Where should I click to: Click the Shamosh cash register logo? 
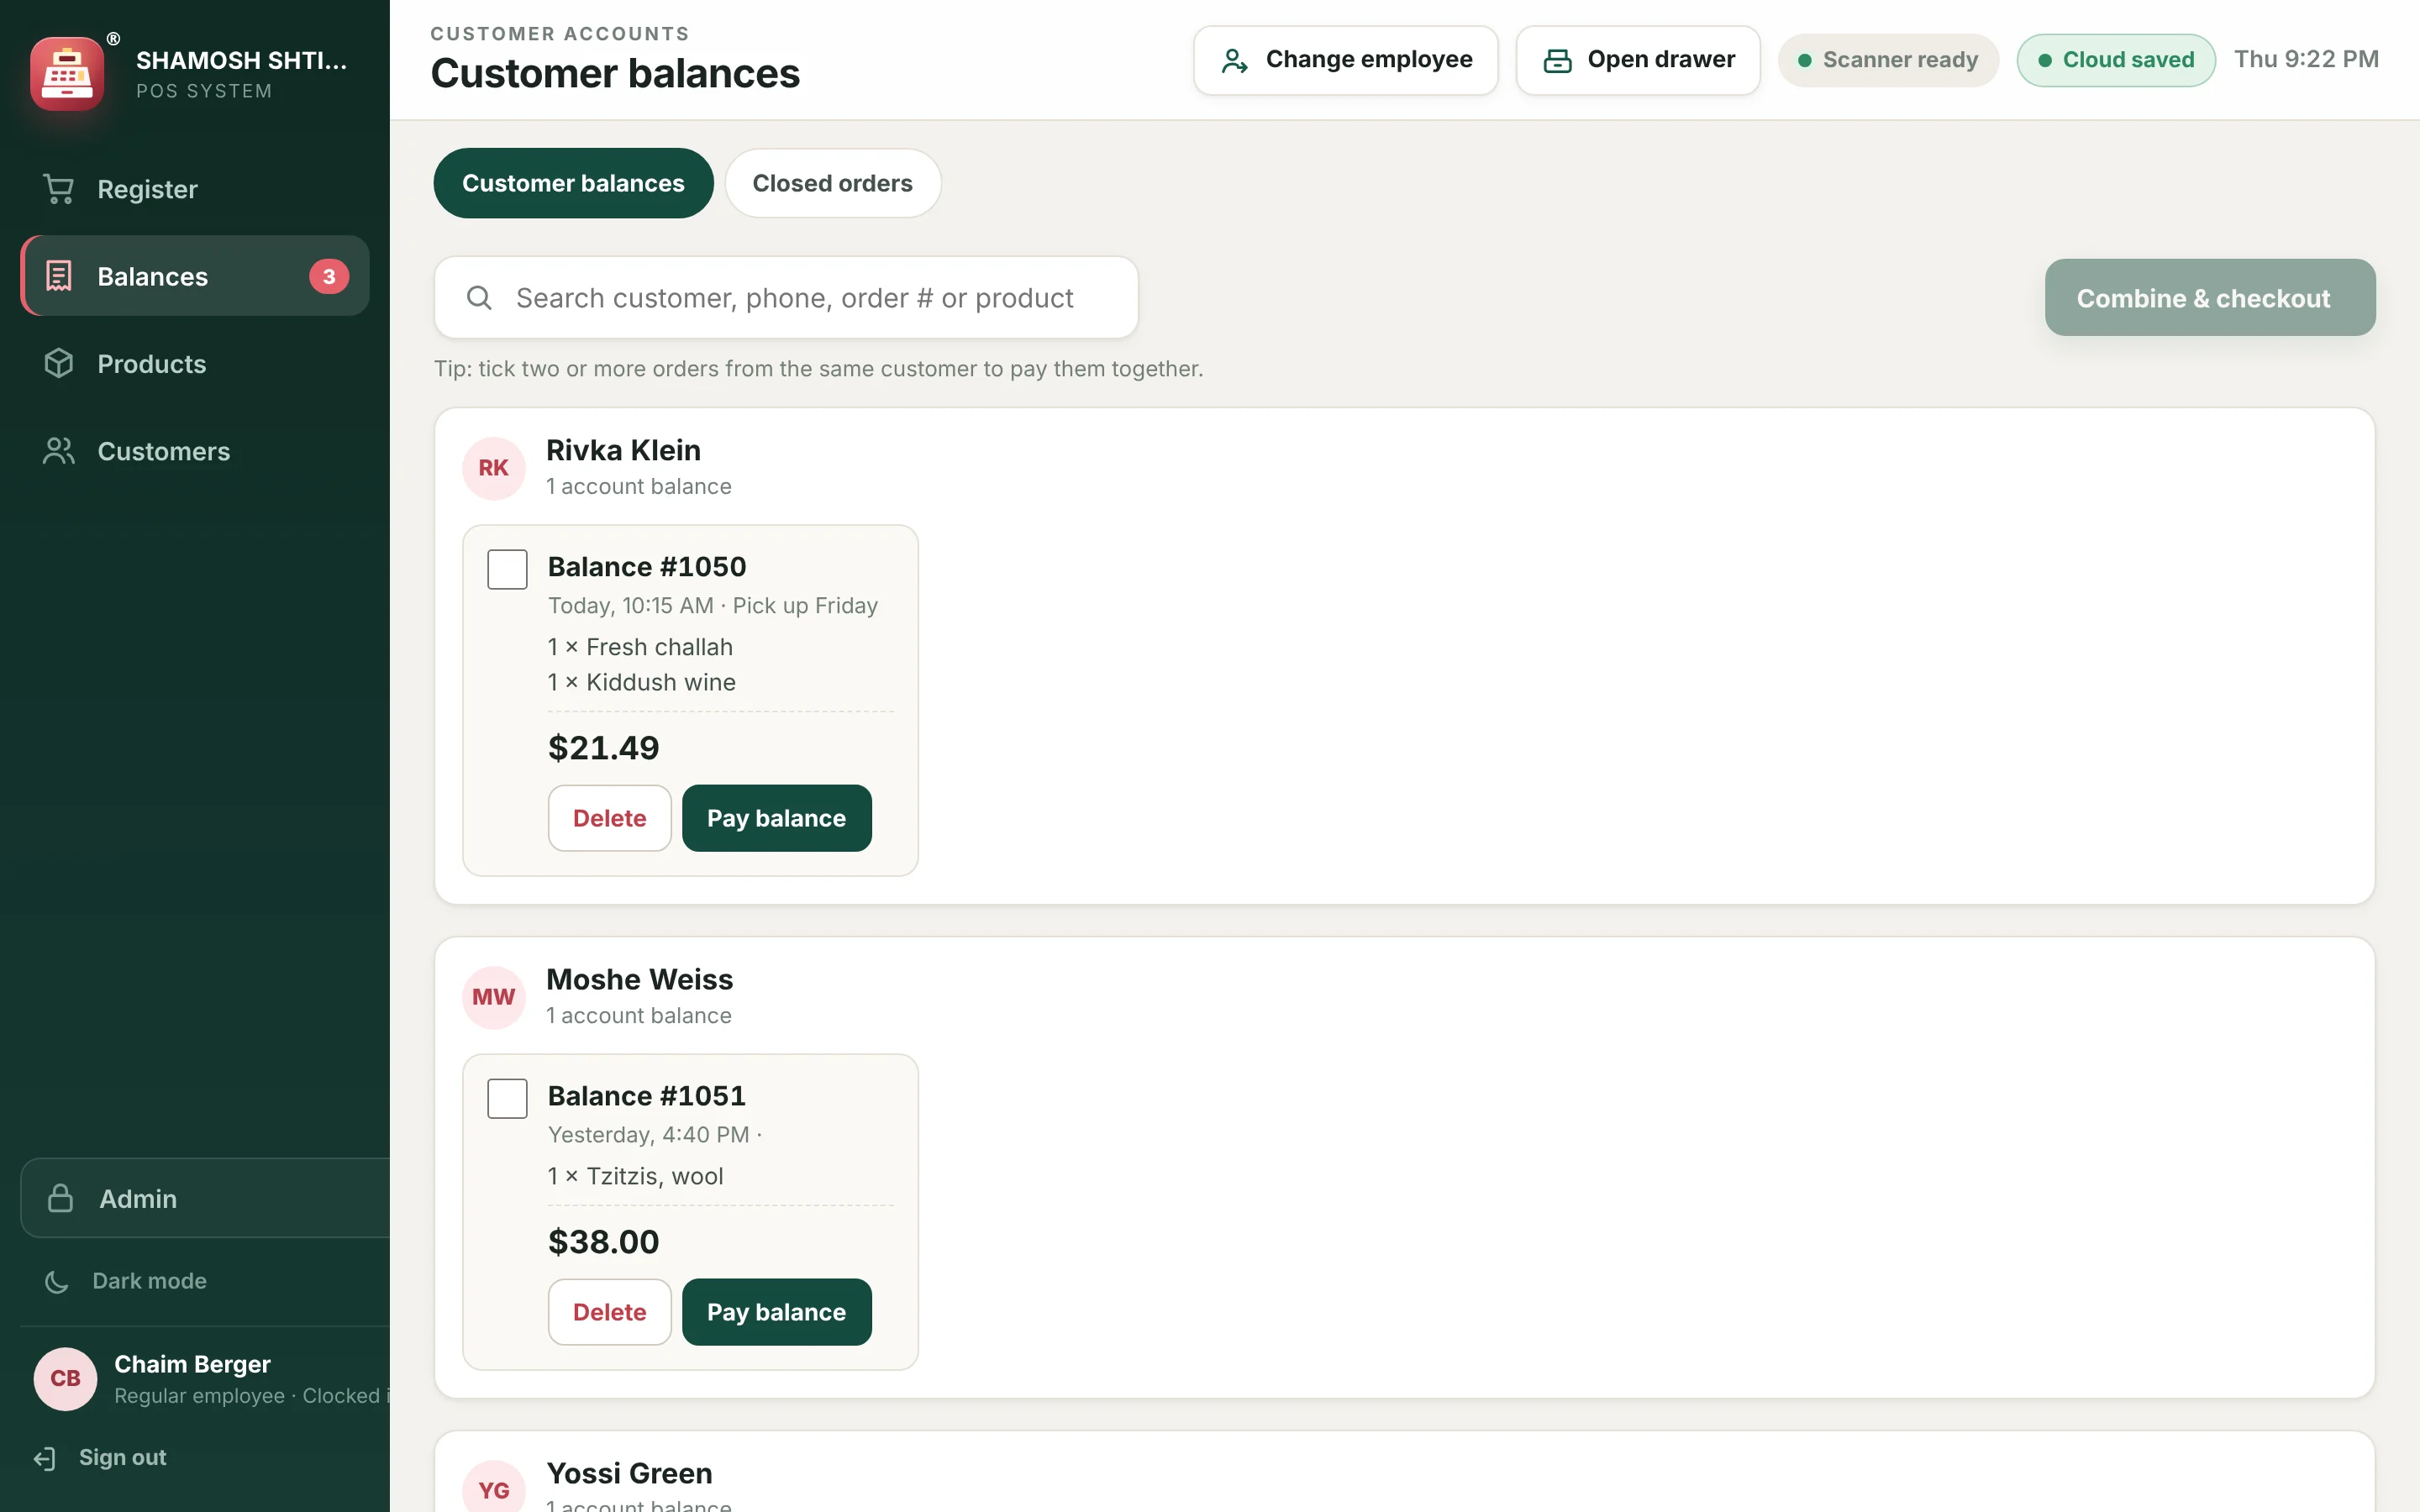tap(67, 73)
